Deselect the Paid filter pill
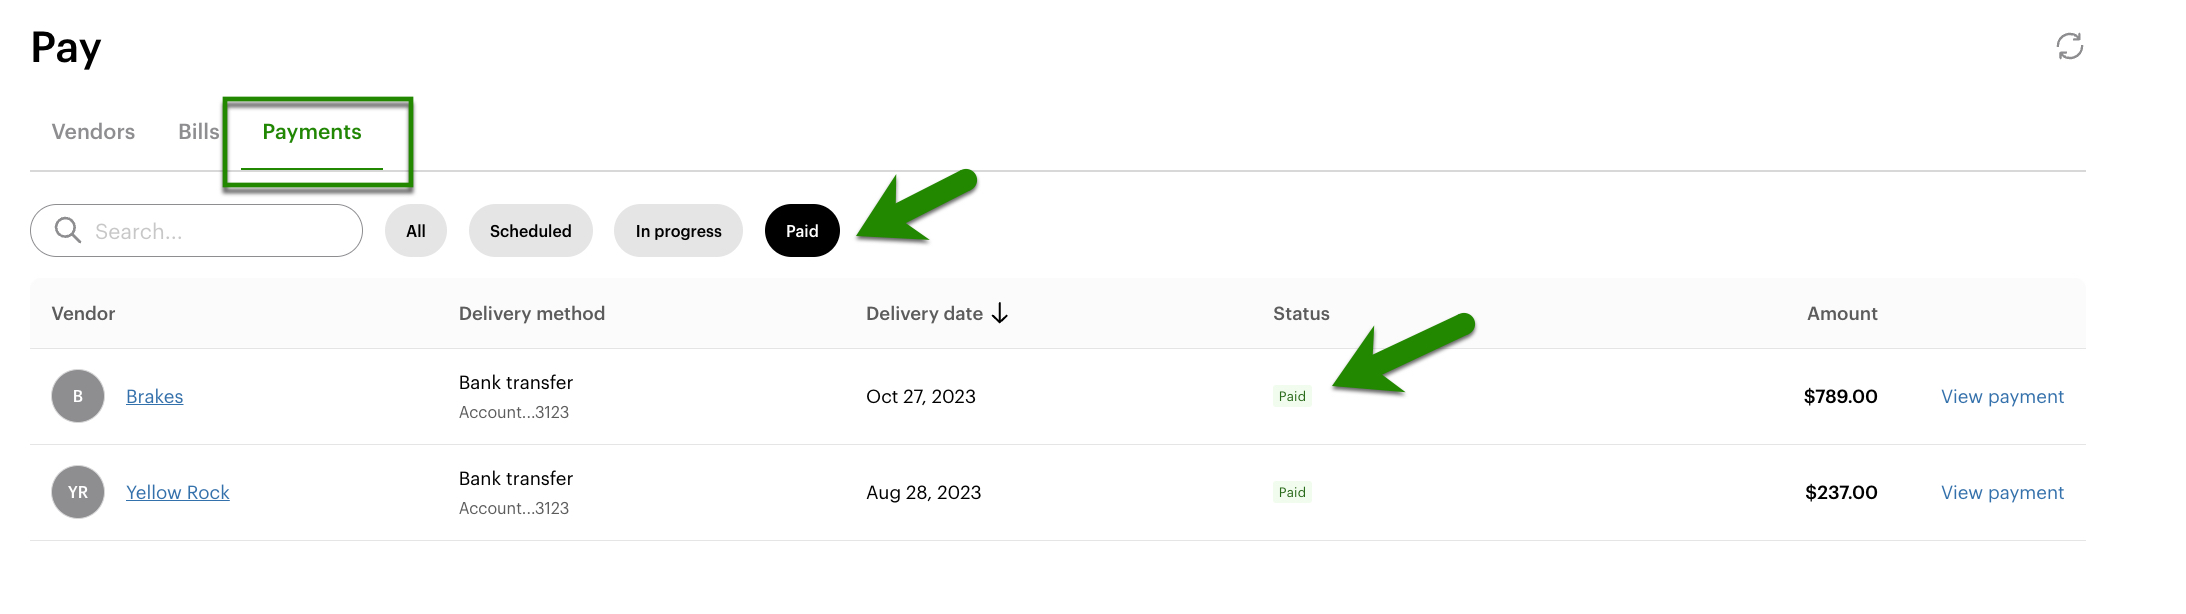Viewport: 2186px width, 614px height. (802, 230)
